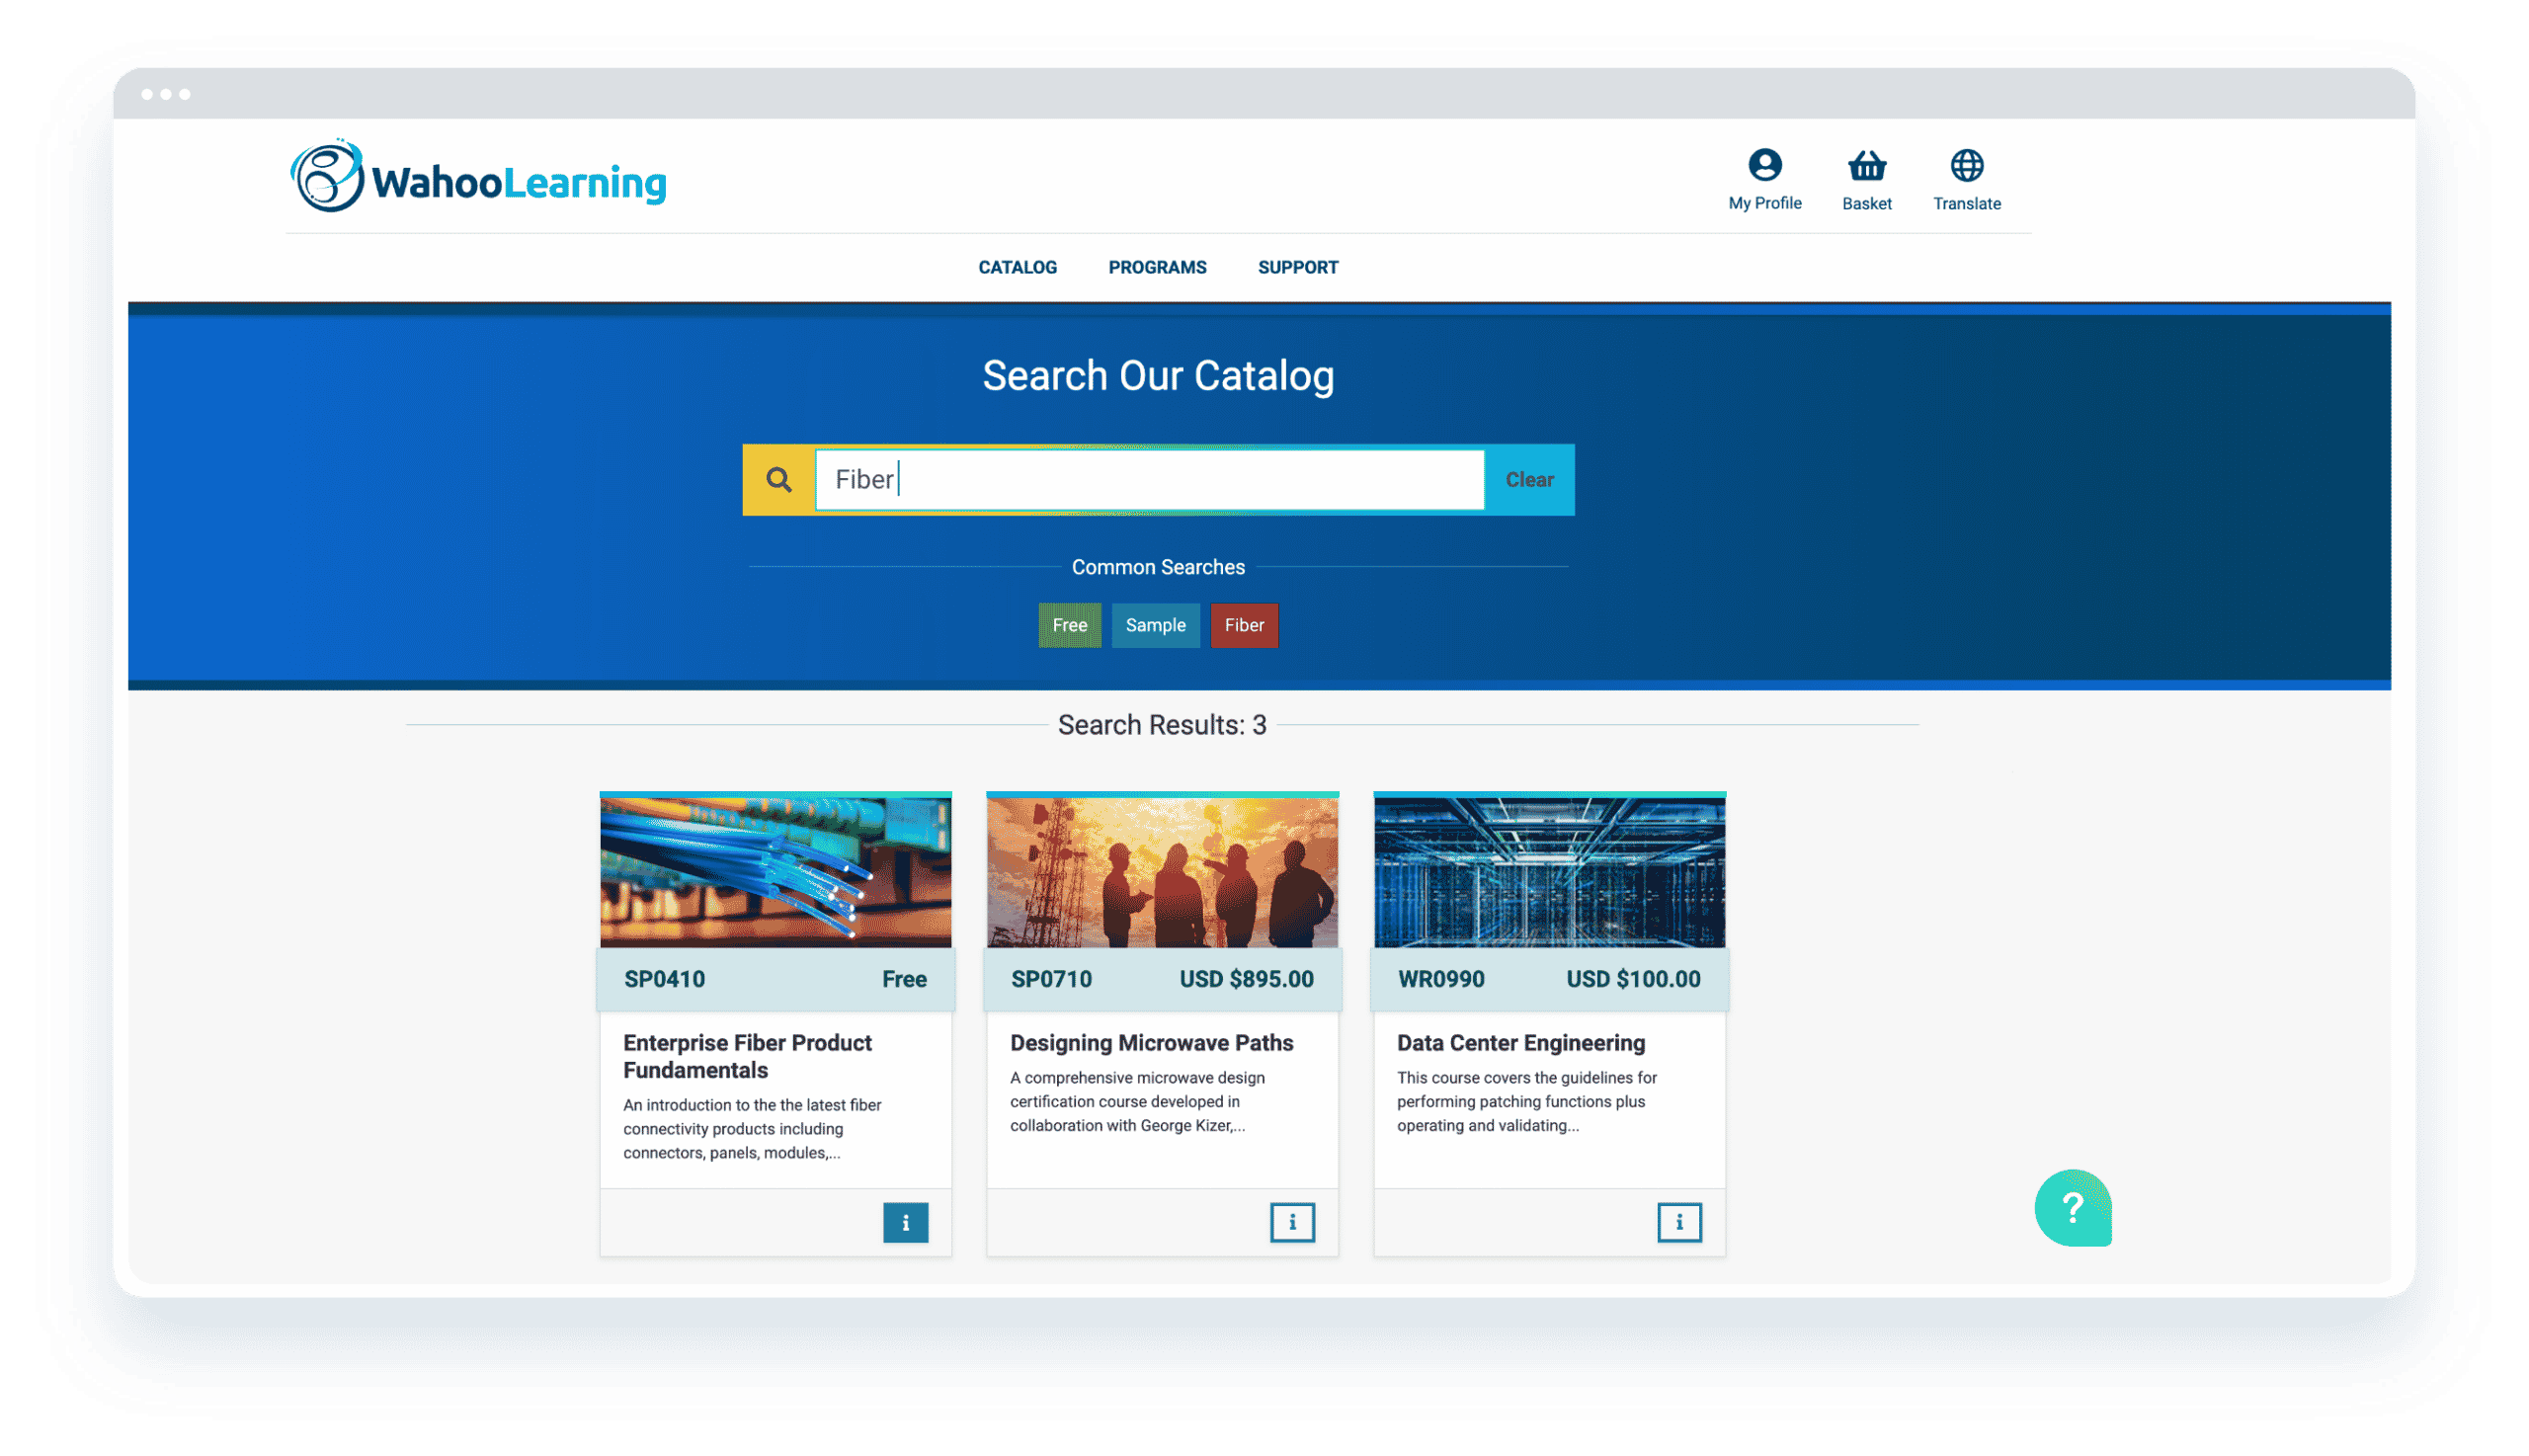Open the My Profile icon

click(1764, 166)
